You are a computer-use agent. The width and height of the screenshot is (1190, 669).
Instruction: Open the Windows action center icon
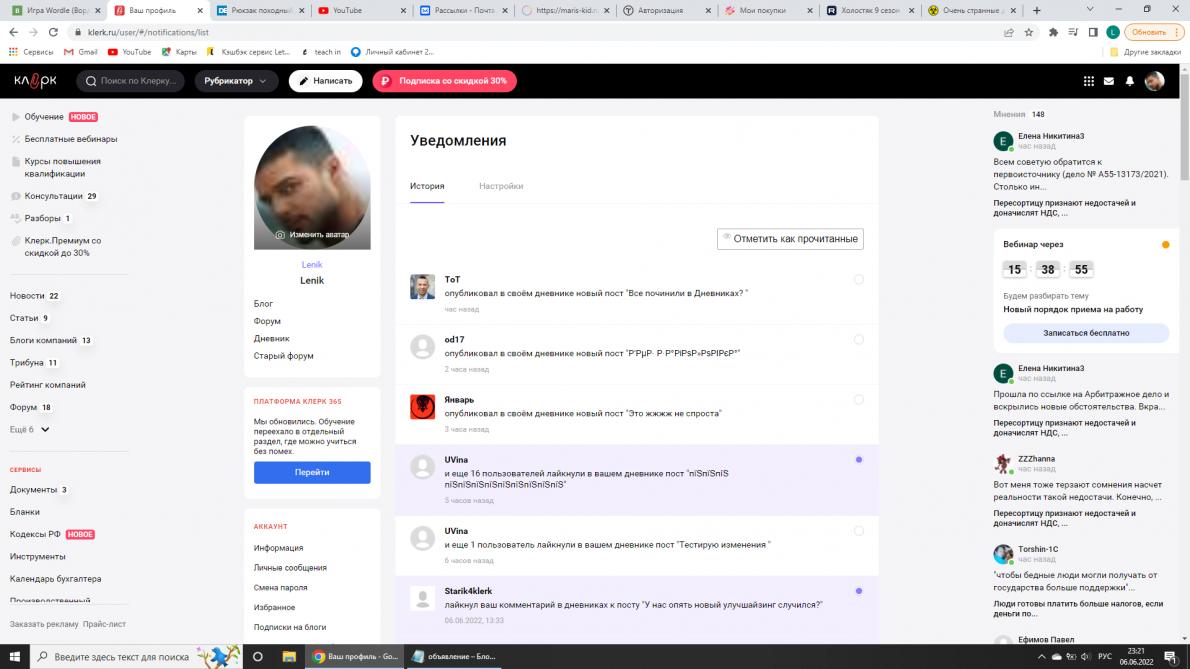tap(1170, 657)
